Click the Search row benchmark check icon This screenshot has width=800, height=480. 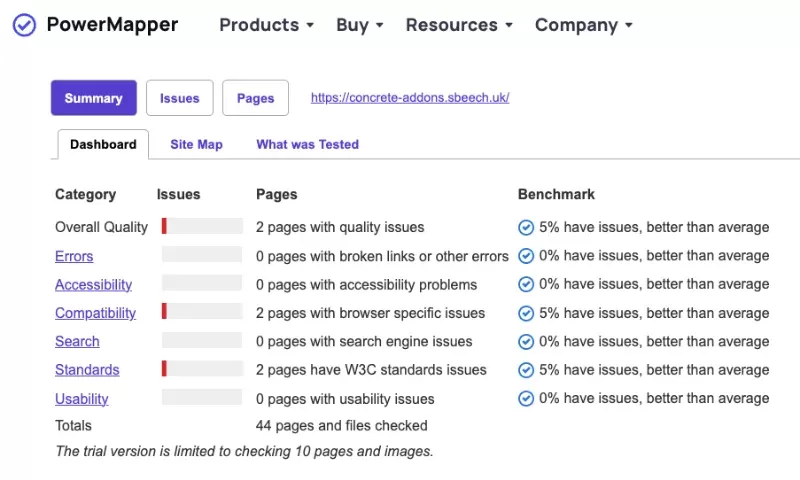click(x=526, y=342)
